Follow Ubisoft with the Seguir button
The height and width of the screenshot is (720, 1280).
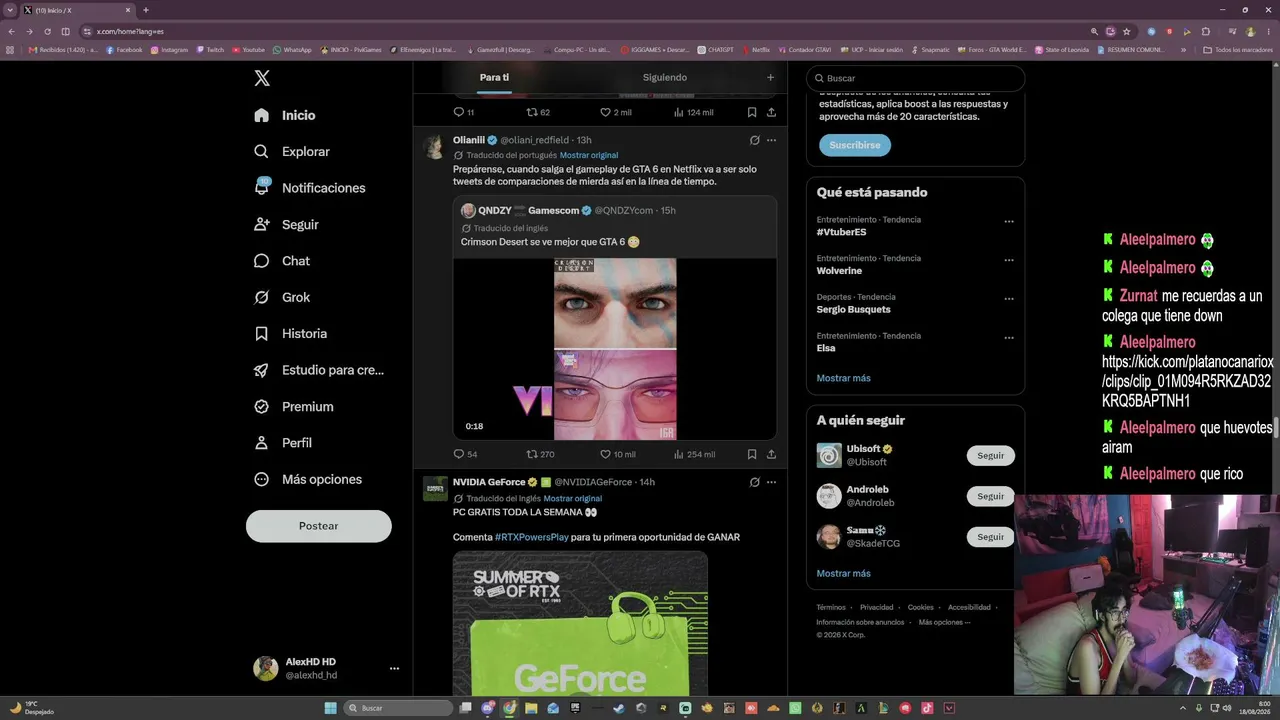(991, 456)
